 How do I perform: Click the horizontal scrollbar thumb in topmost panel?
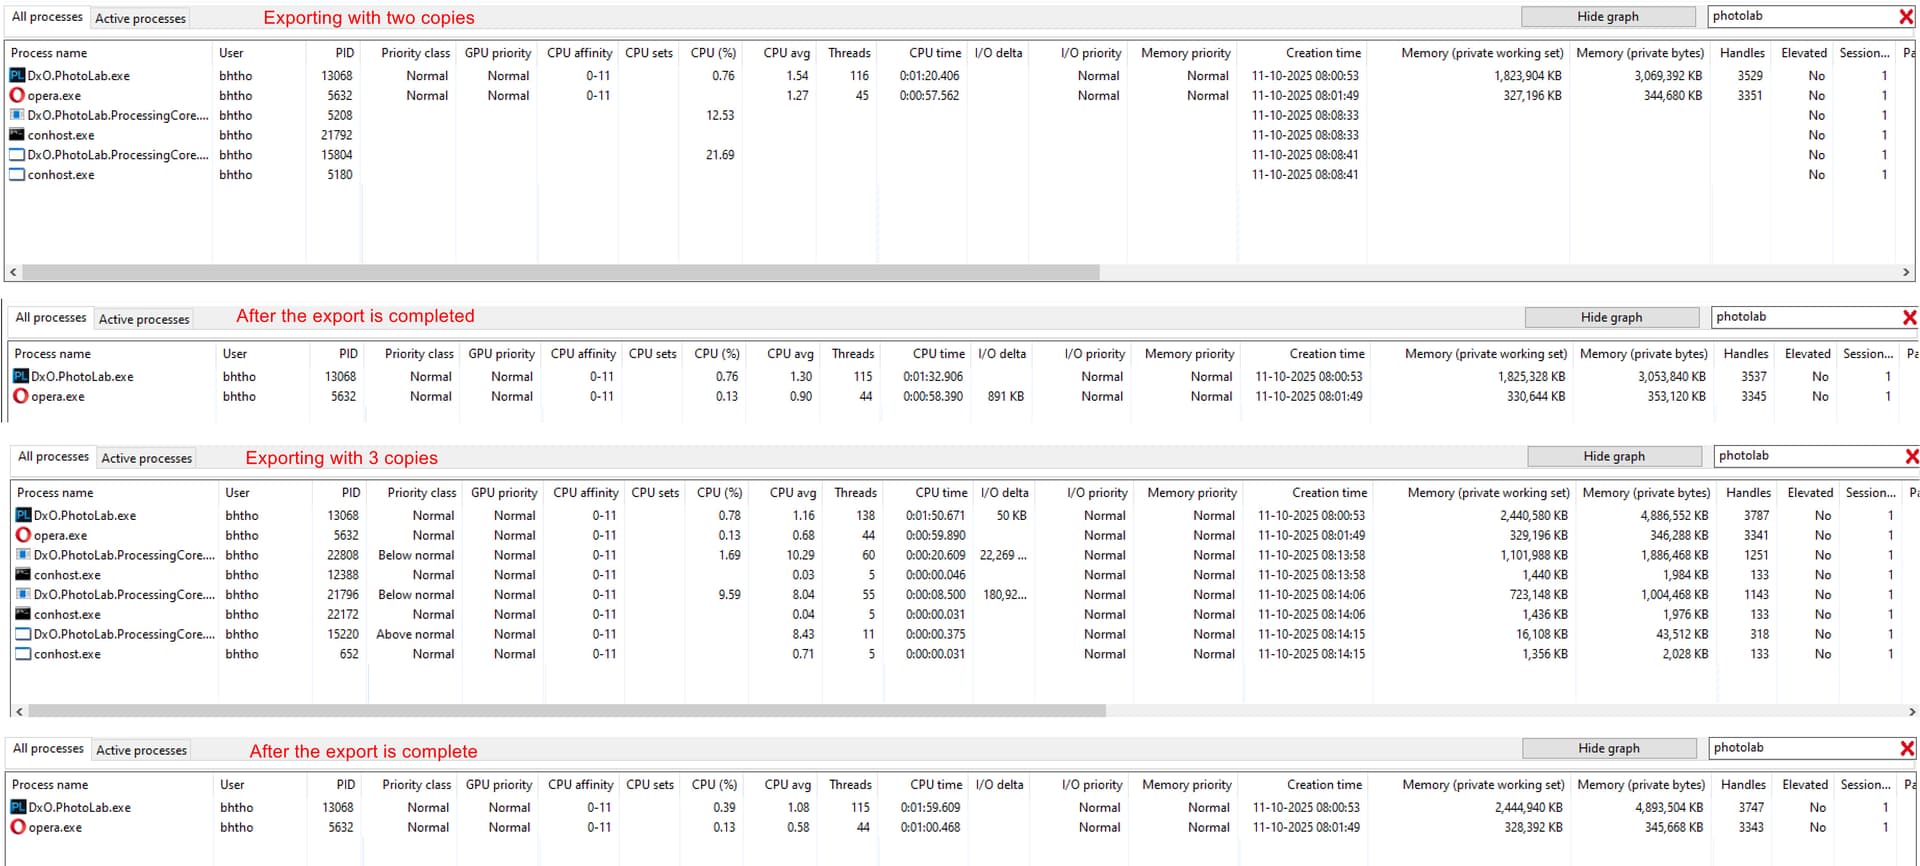click(560, 272)
